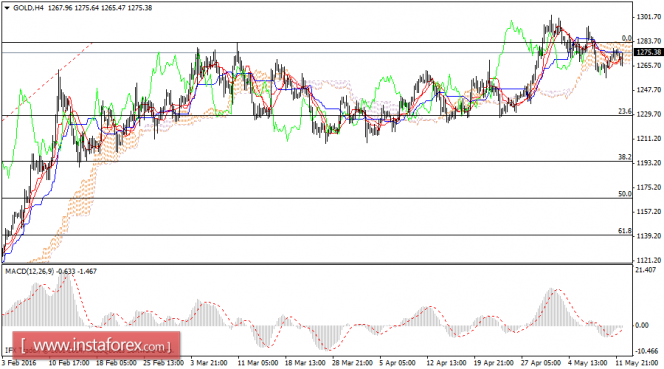Select the 61.8 Fibonacci level label
664x369 pixels.
coord(625,231)
